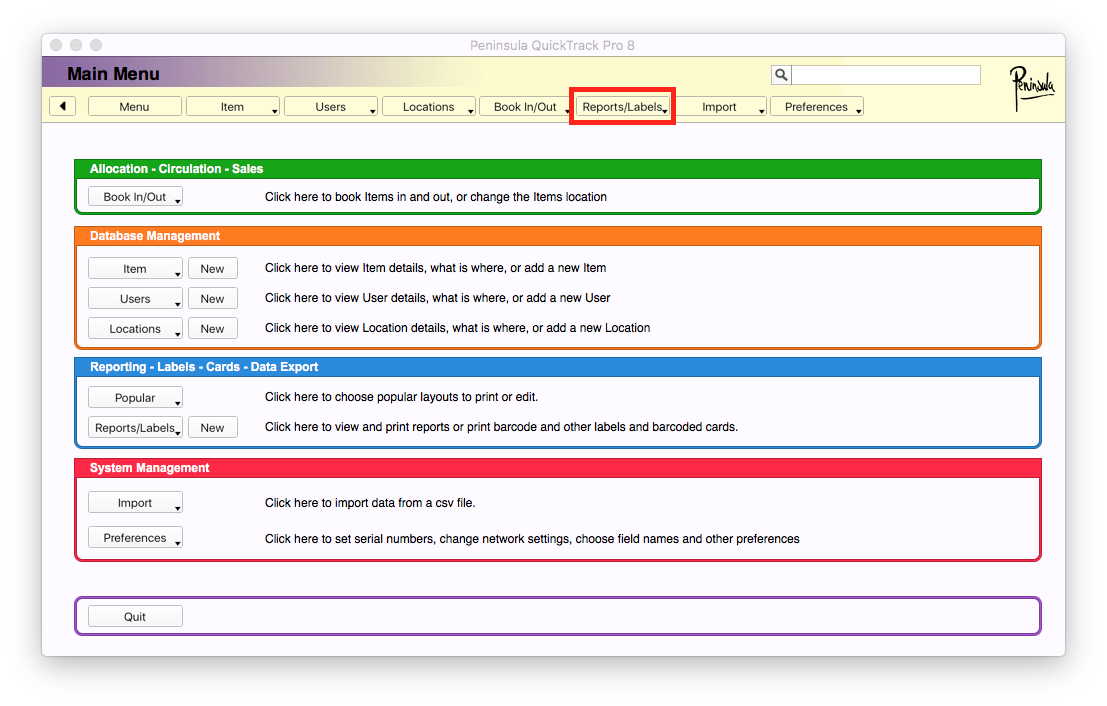Click the description about setting serial numbers
This screenshot has width=1107, height=706.
(532, 539)
